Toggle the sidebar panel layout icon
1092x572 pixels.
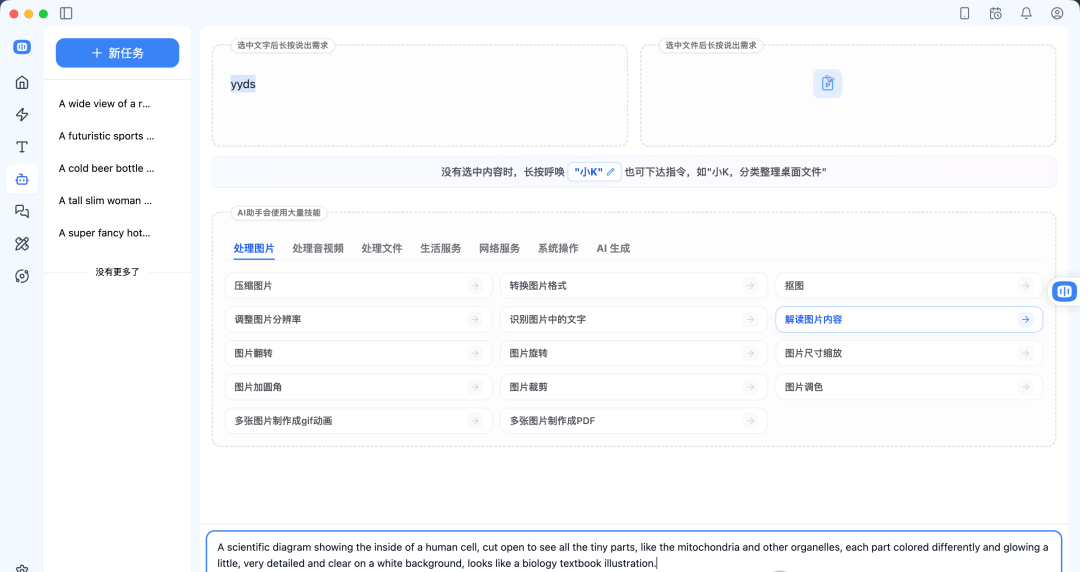[x=66, y=13]
